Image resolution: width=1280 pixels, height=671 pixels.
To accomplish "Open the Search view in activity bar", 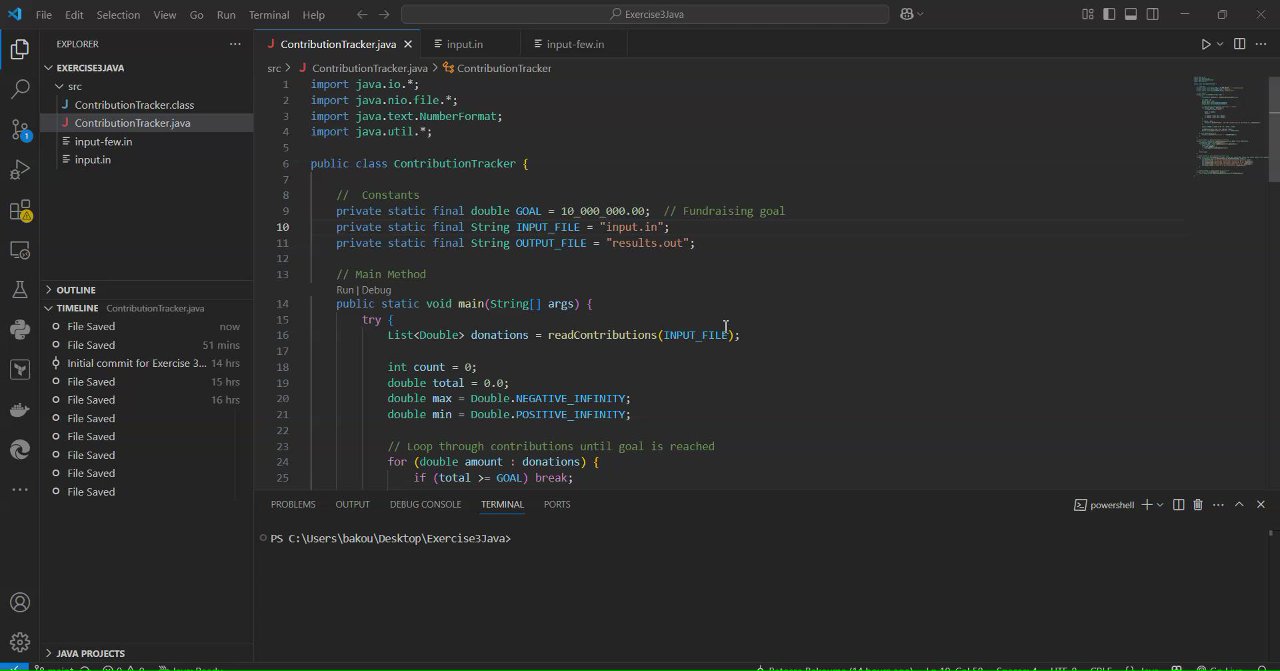I will point(20,89).
